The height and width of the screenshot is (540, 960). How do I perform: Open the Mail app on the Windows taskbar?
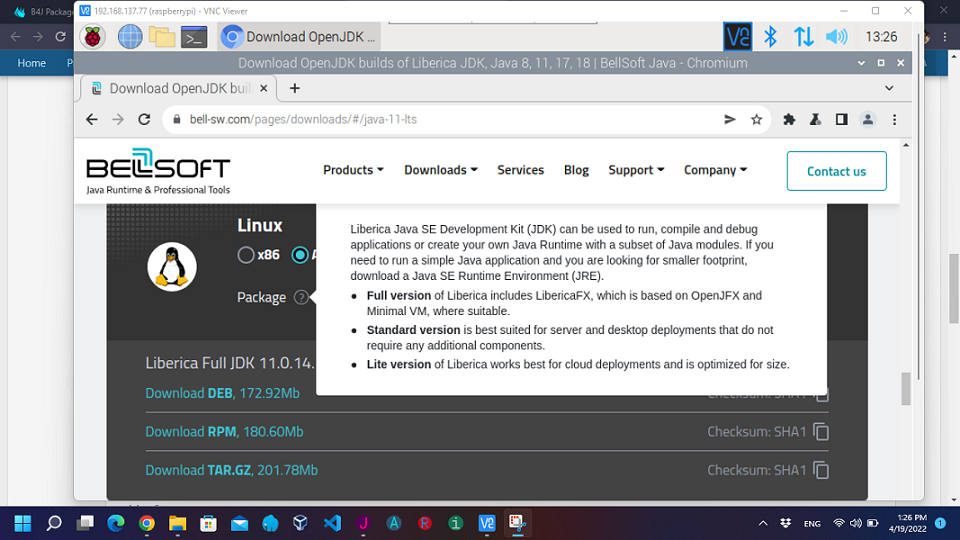pyautogui.click(x=239, y=523)
